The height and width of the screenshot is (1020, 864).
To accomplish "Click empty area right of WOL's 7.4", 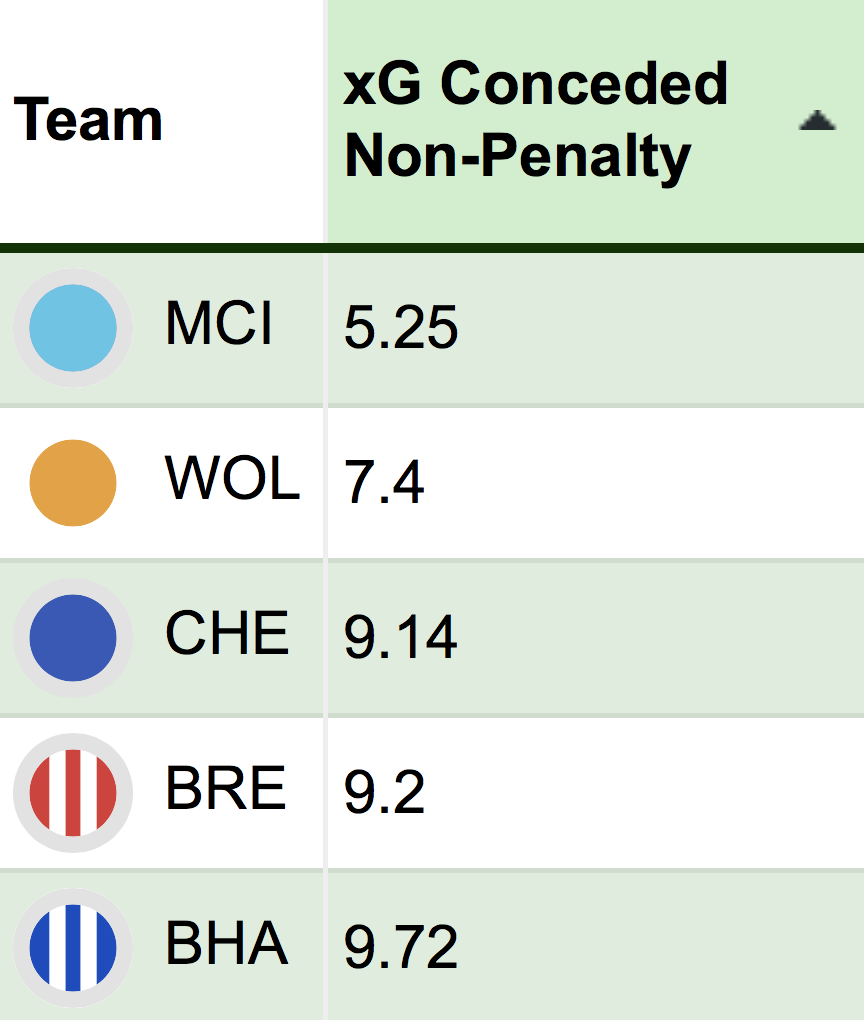I will pyautogui.click(x=644, y=483).
